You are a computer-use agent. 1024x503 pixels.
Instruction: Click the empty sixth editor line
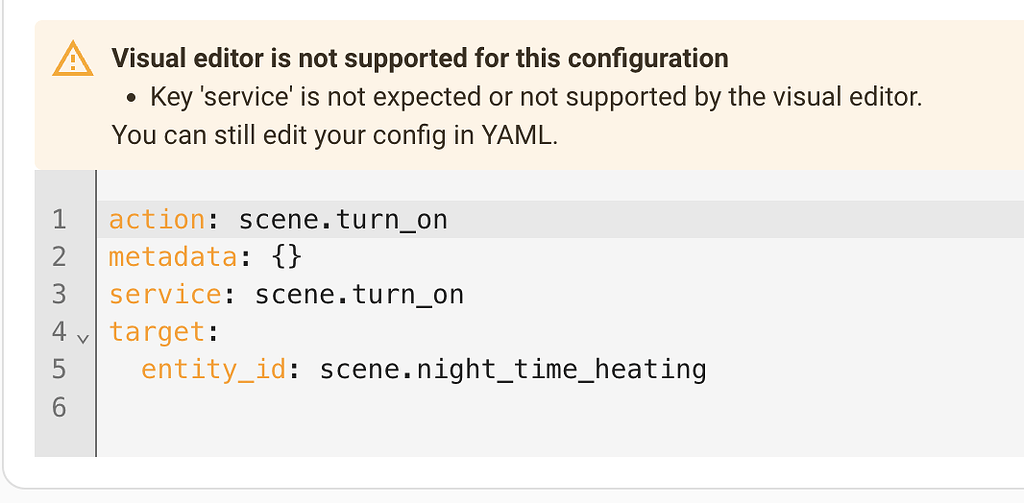(560, 407)
